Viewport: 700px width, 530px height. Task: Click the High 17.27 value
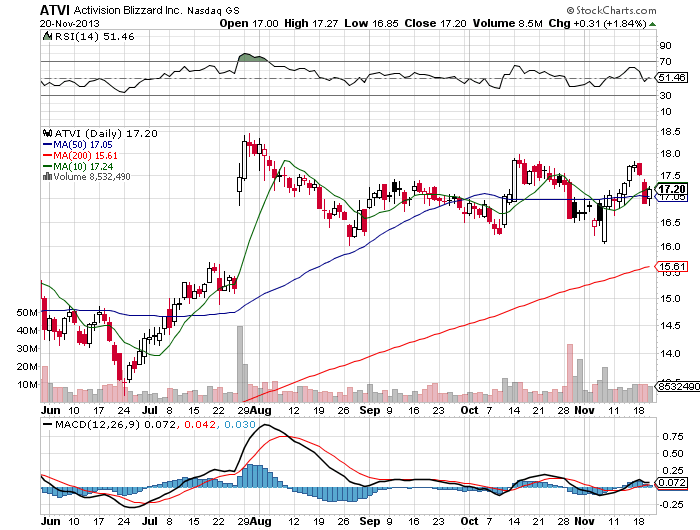coord(311,23)
